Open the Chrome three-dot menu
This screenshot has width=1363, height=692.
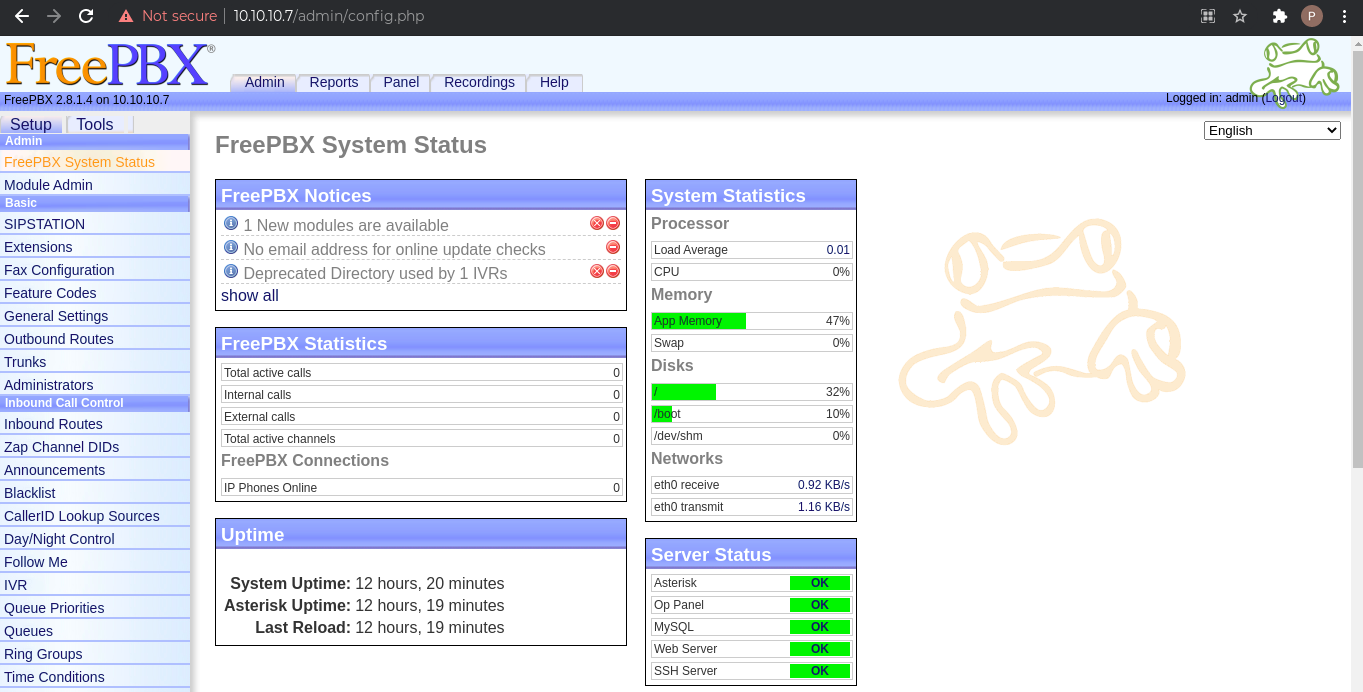pos(1344,16)
